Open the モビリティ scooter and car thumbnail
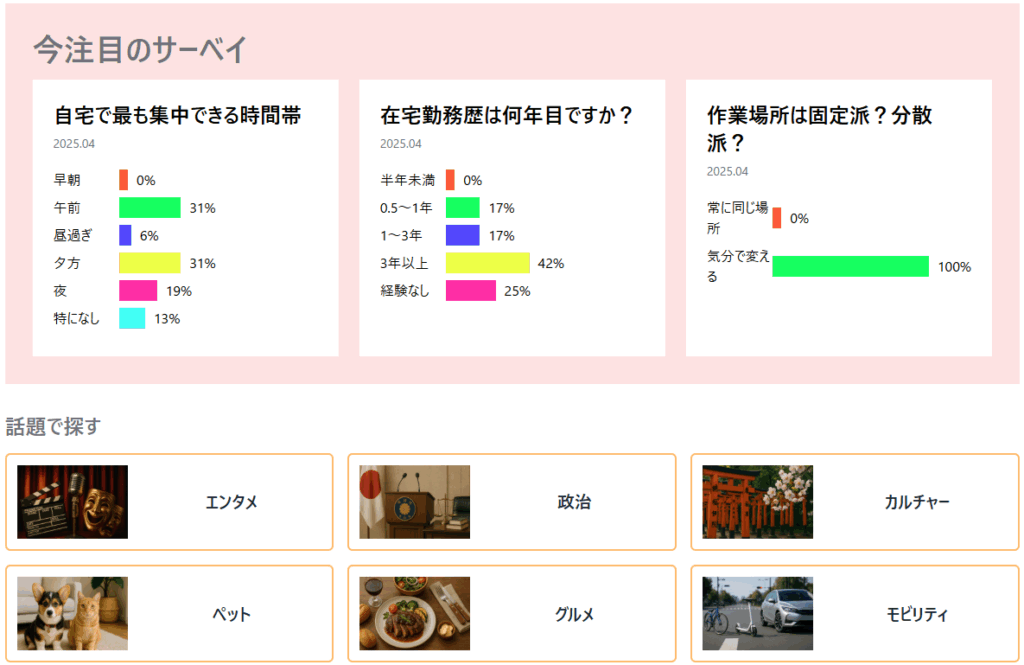 757,613
